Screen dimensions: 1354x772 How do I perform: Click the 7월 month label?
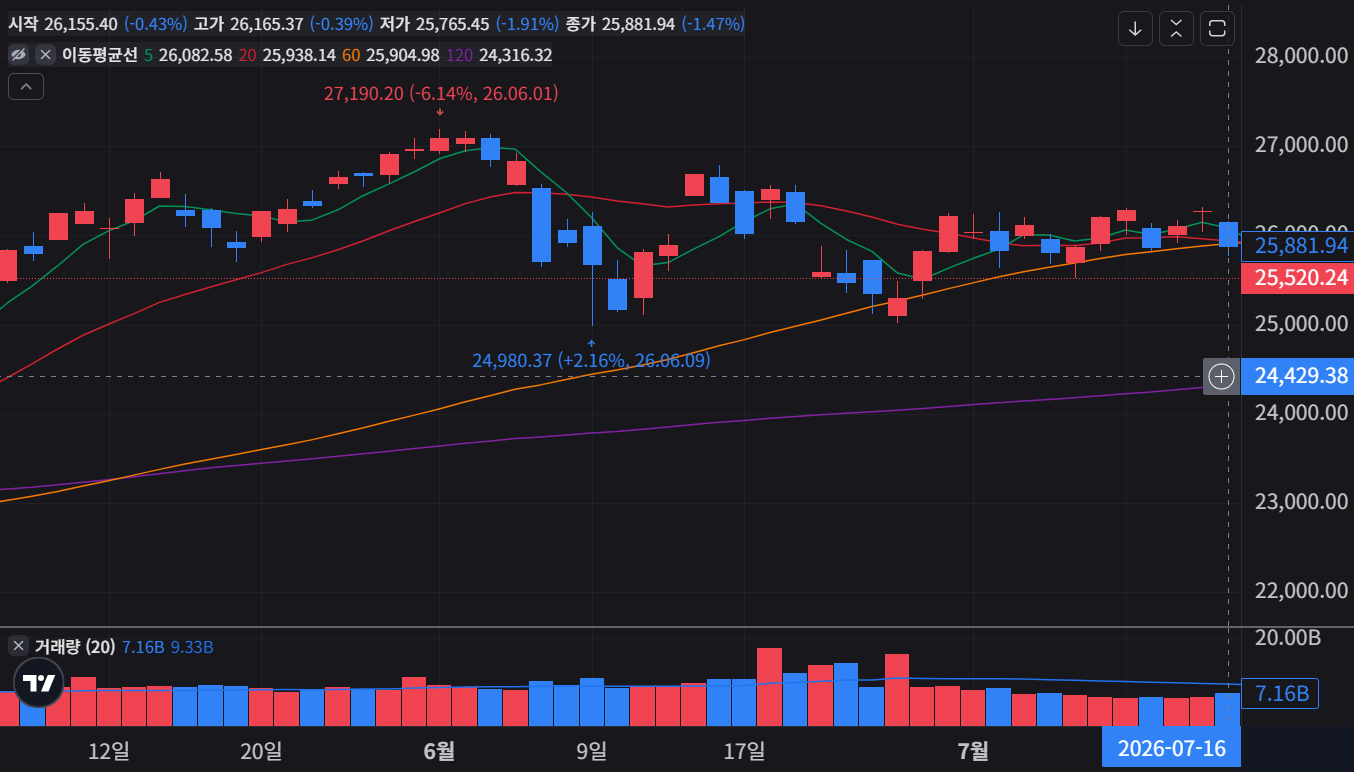click(x=972, y=750)
